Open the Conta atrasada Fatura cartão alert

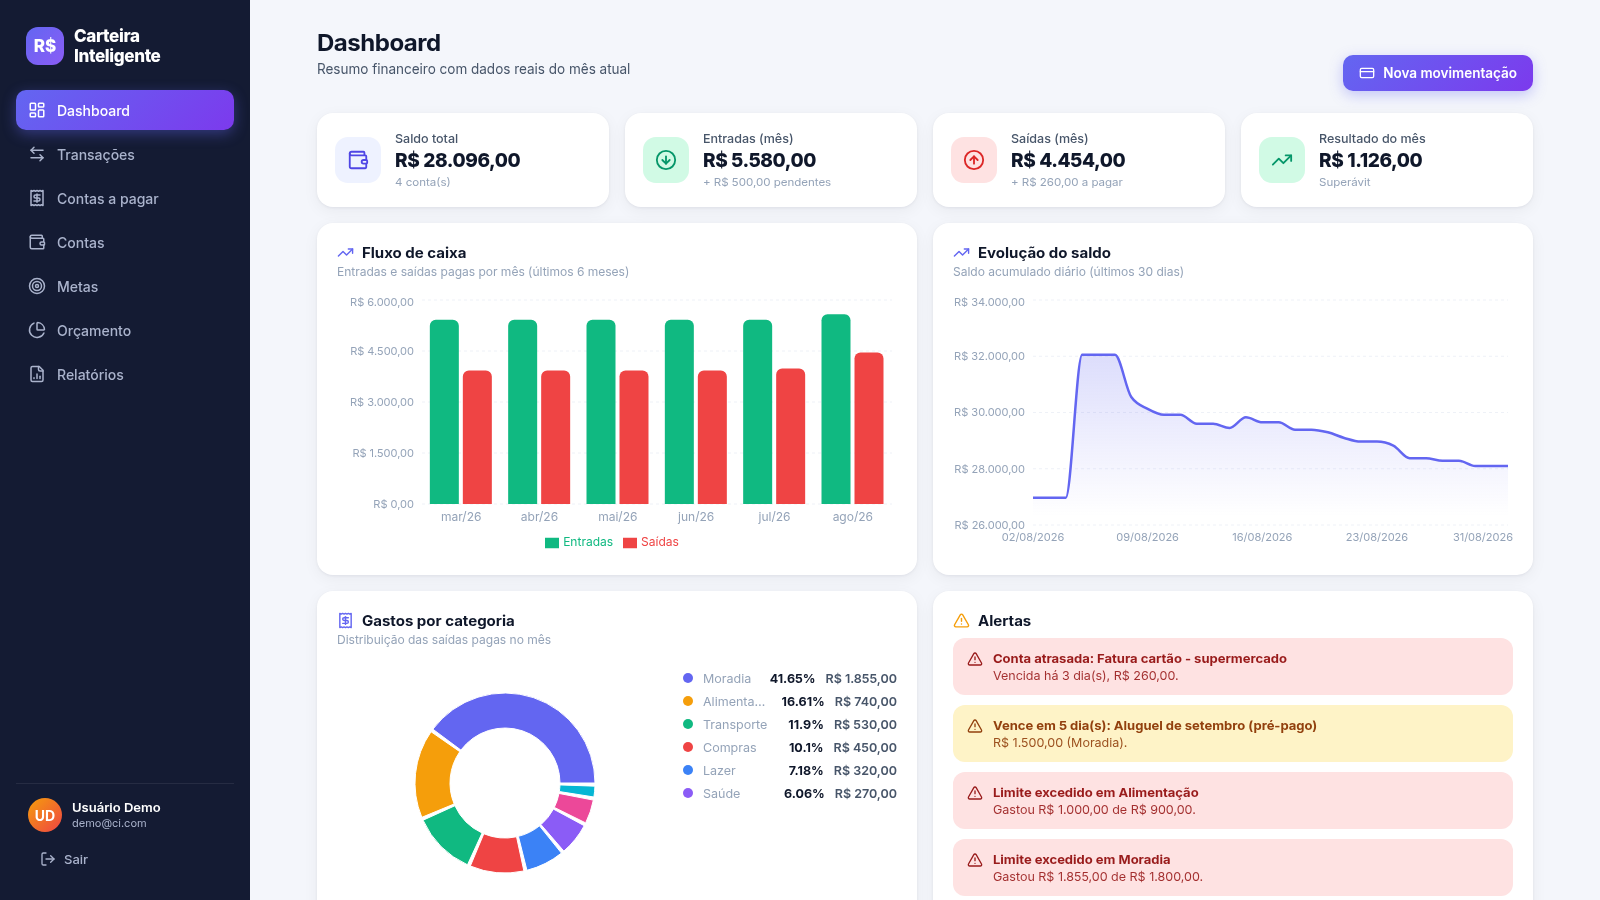(x=1232, y=667)
